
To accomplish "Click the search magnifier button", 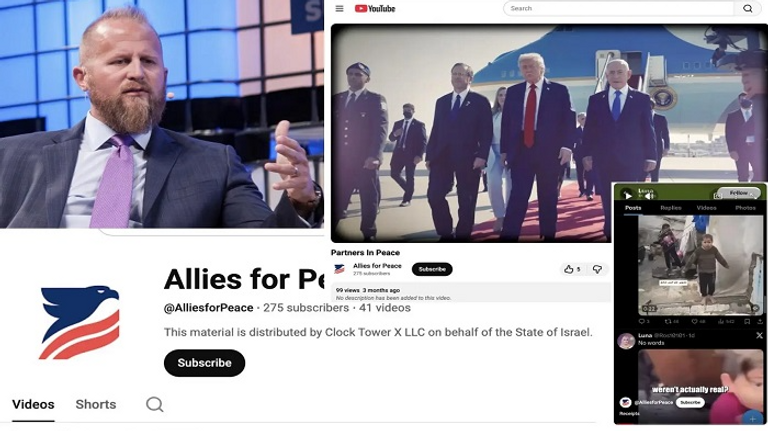I will coord(747,8).
